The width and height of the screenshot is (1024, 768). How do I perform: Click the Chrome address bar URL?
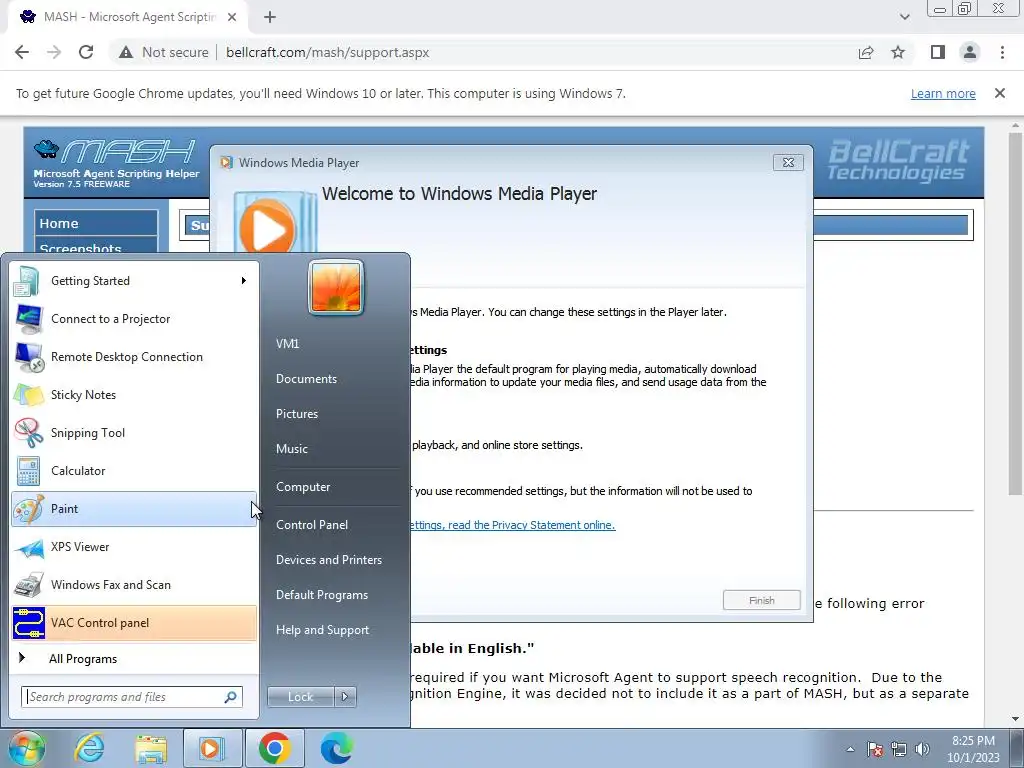point(327,52)
